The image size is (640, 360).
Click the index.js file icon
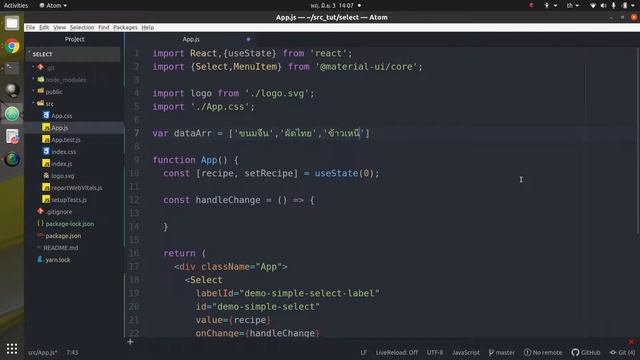click(46, 163)
